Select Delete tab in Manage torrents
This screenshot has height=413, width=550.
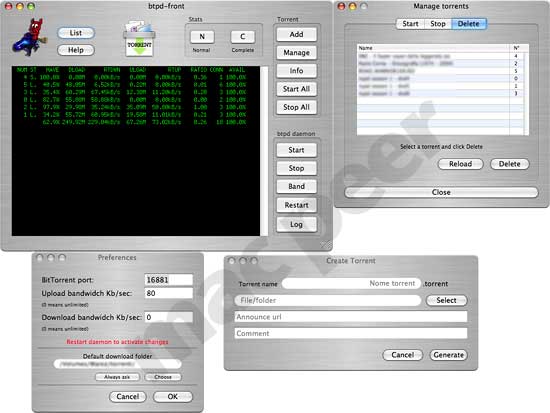click(469, 24)
